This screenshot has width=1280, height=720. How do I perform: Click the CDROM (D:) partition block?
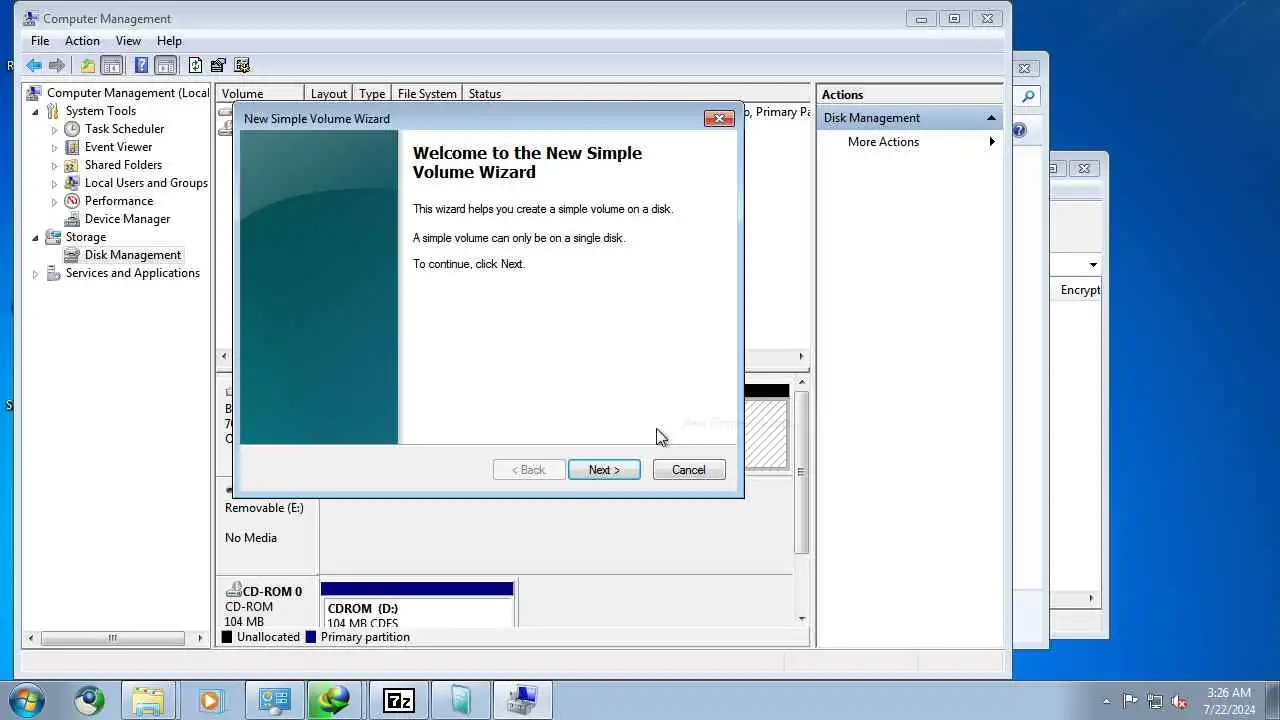point(417,605)
